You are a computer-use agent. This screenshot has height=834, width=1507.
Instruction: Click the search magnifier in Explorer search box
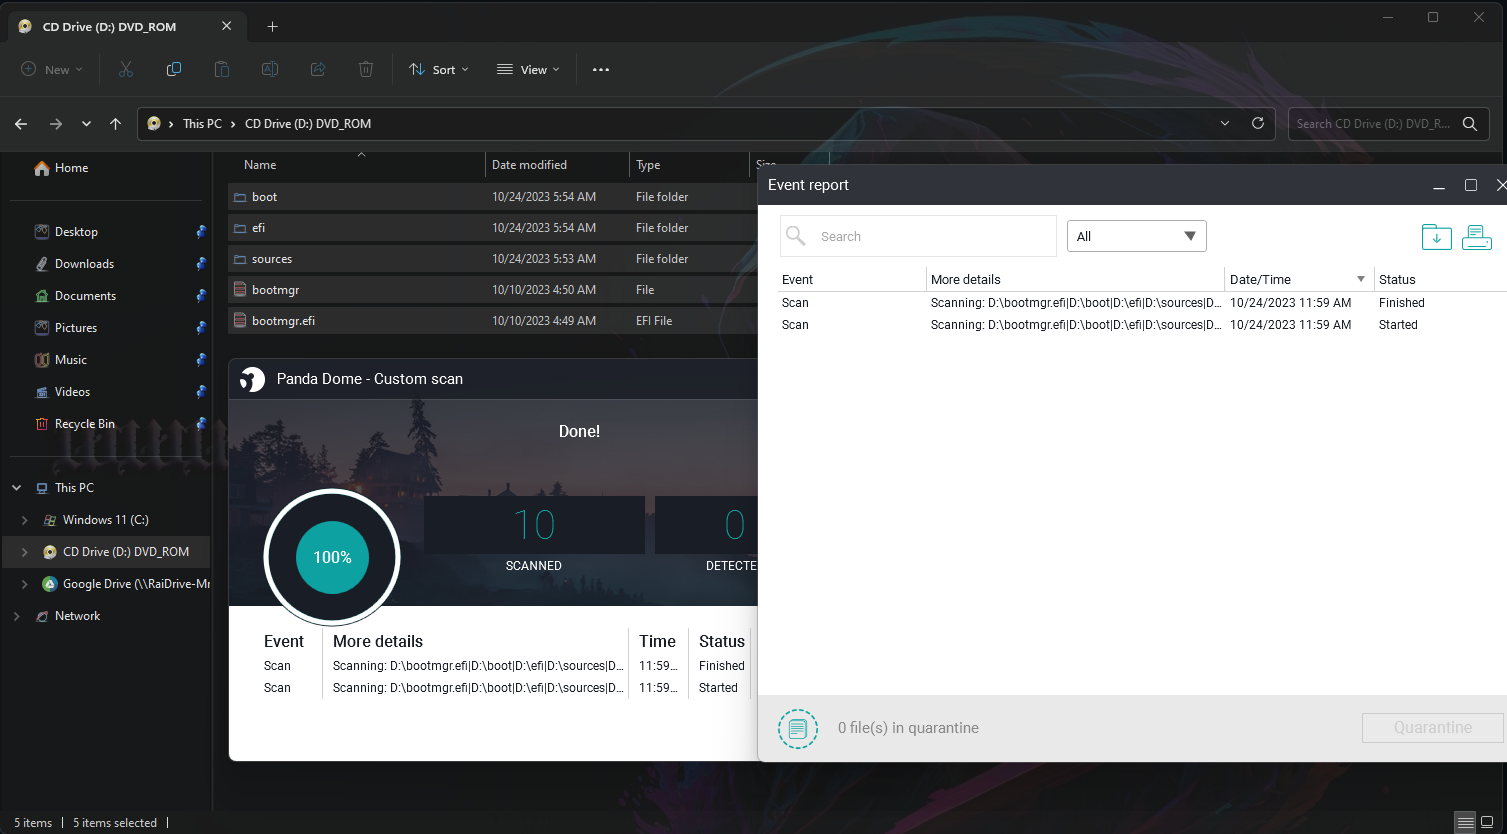click(x=1469, y=124)
